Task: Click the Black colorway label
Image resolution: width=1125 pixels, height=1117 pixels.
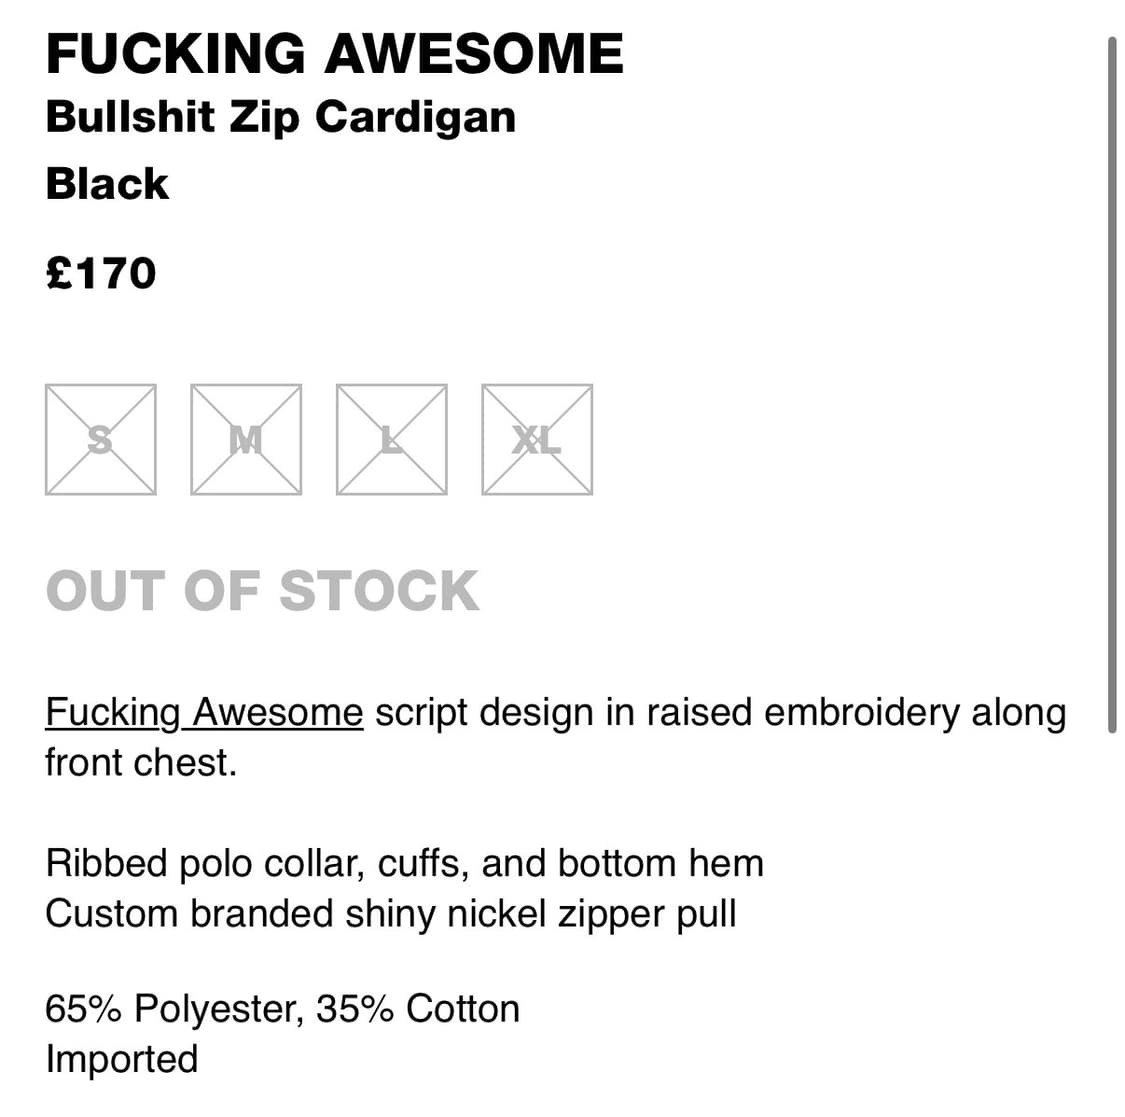Action: (107, 184)
